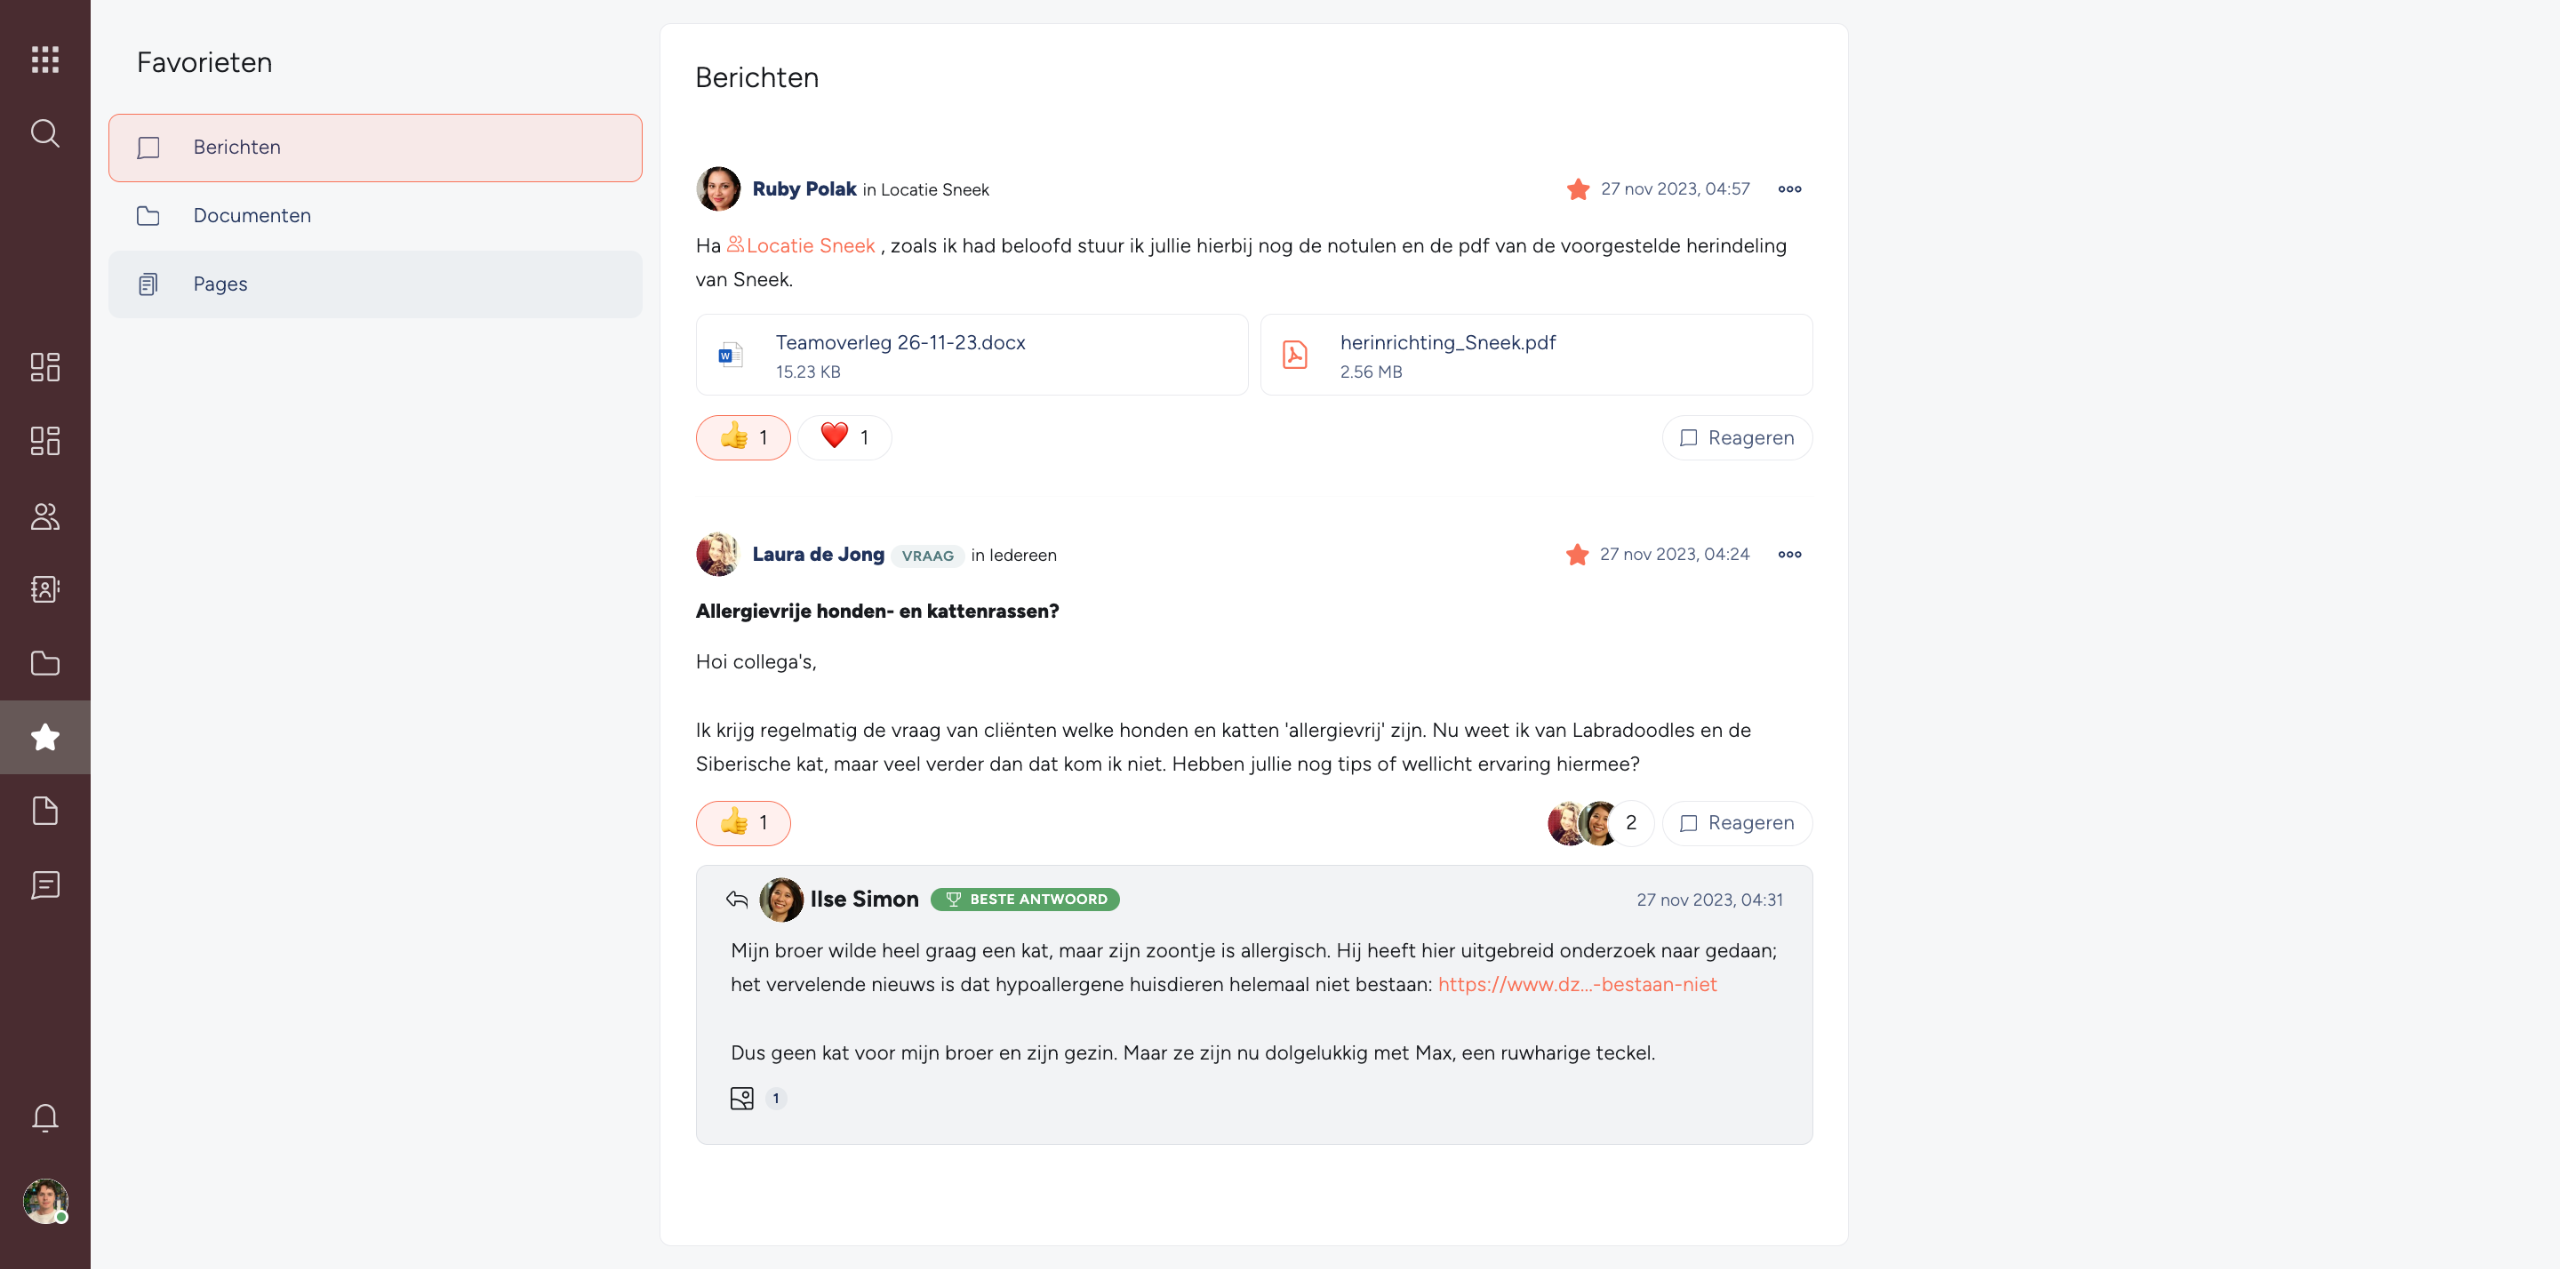The height and width of the screenshot is (1269, 2560).
Task: Open the hypoallergene huisdieren hyperlink
Action: click(1577, 984)
